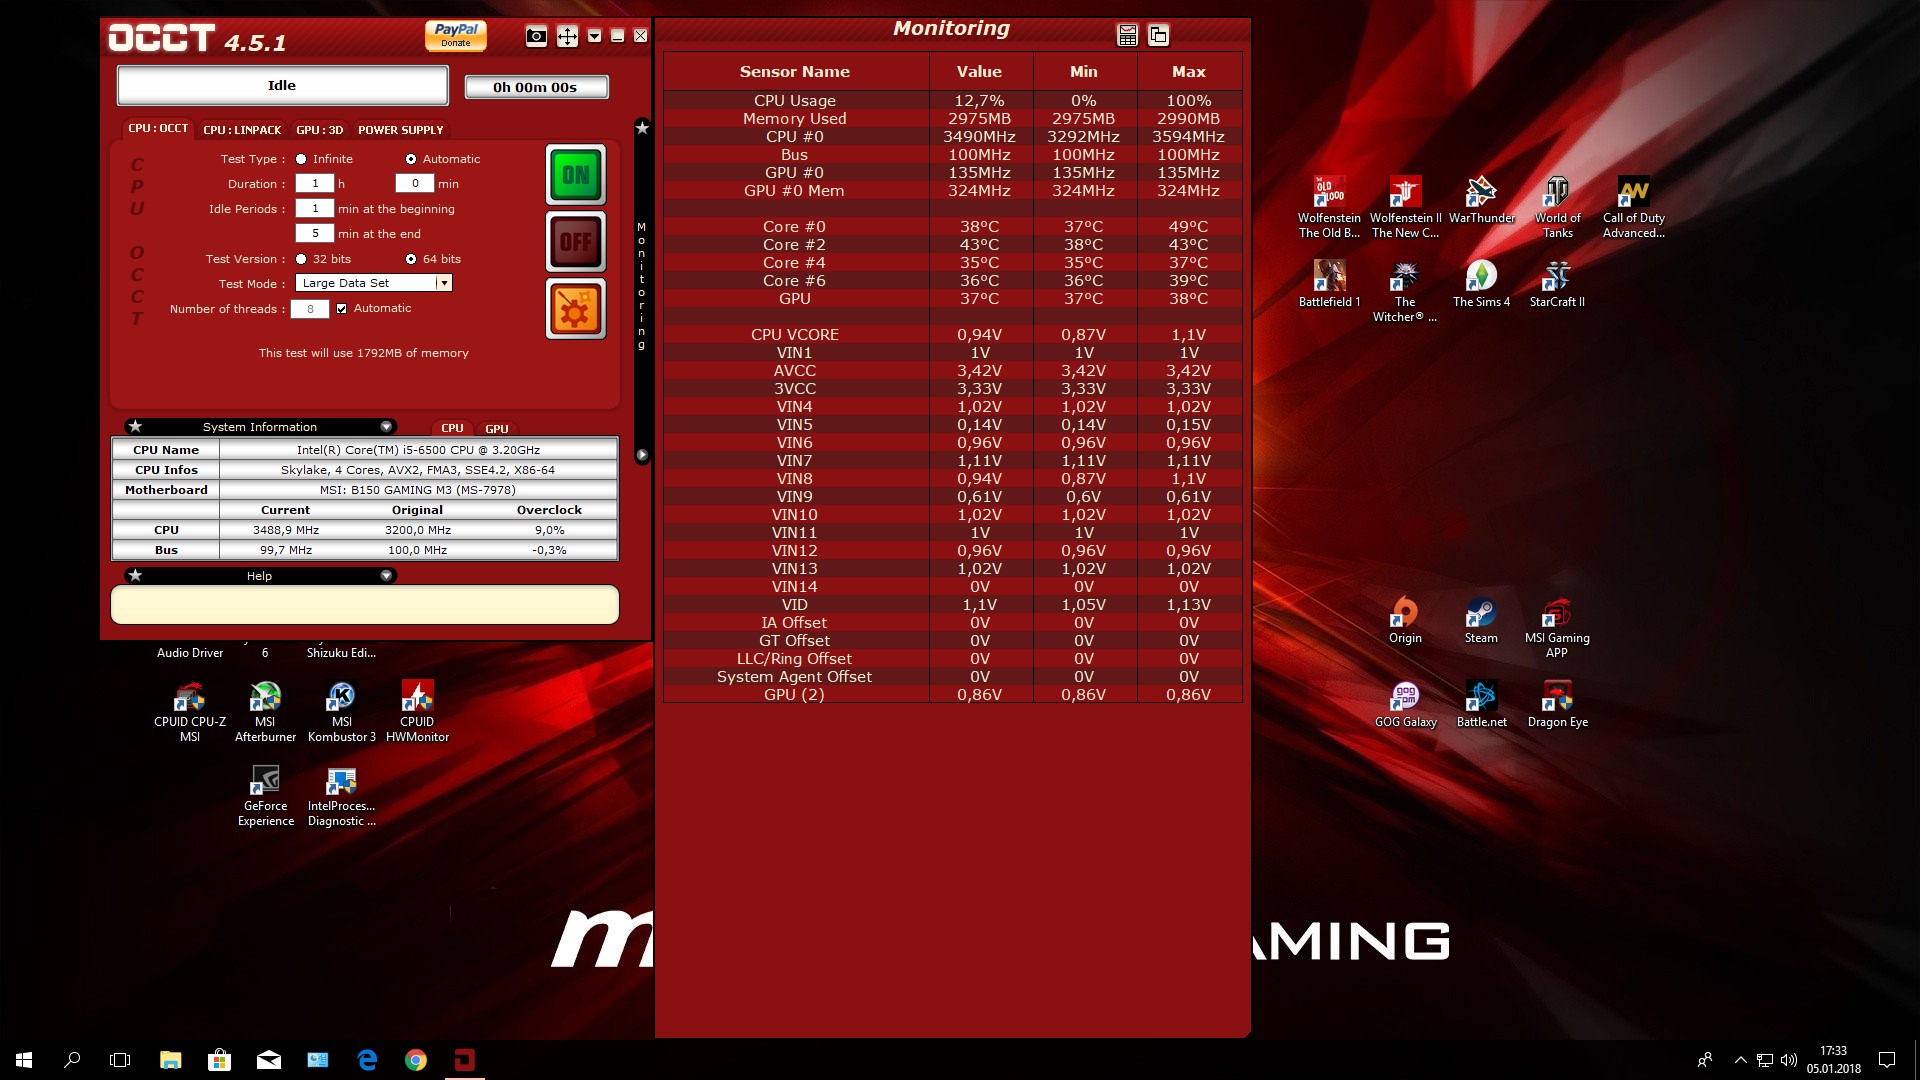The height and width of the screenshot is (1080, 1920).
Task: Uncheck the Automatic threads checkbox
Action: (x=342, y=309)
